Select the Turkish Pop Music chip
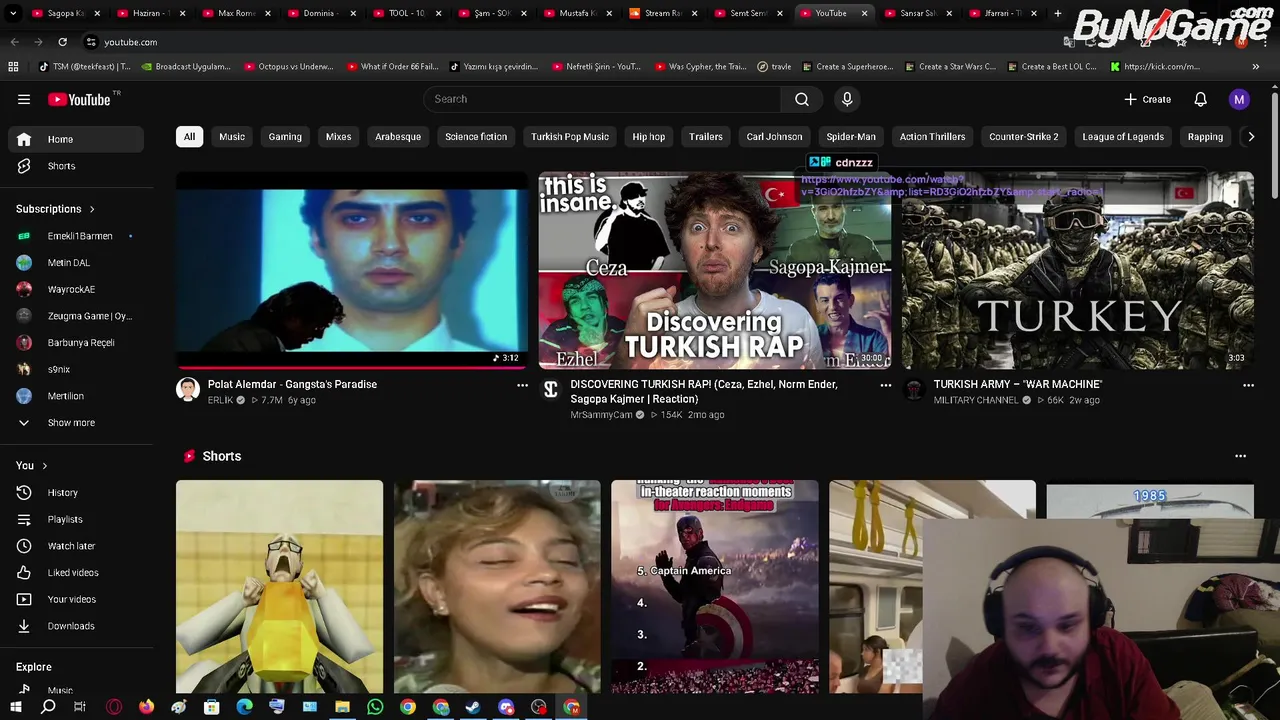1280x720 pixels. coord(570,137)
